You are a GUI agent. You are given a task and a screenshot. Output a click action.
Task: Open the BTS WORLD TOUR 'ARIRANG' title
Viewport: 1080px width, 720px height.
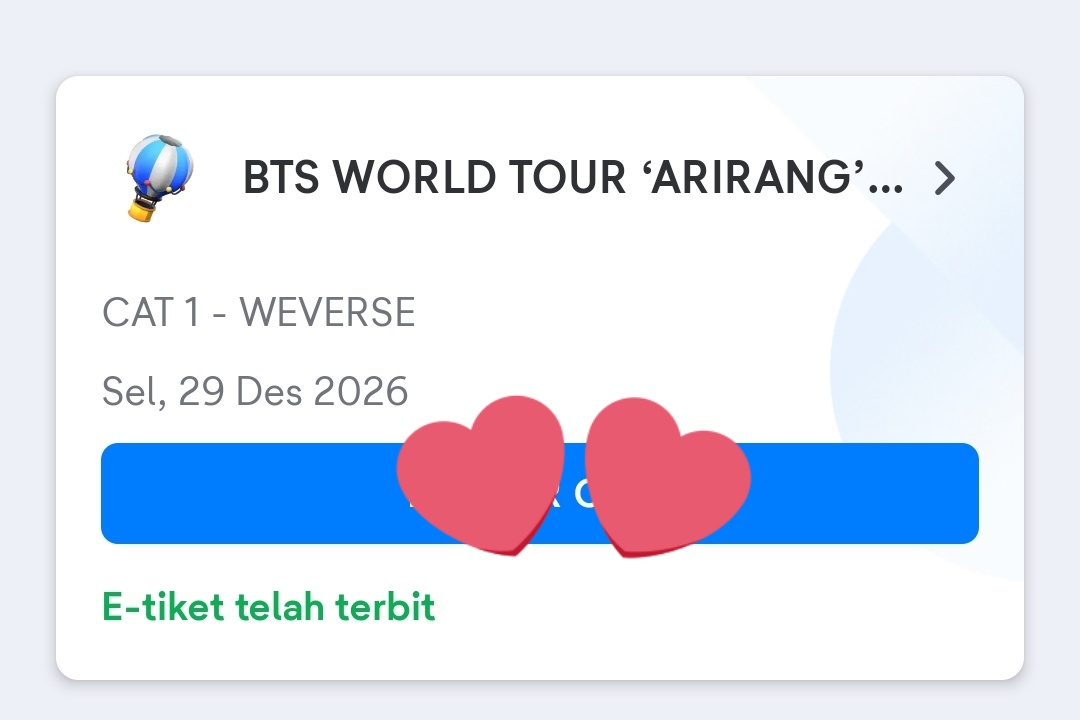[572, 177]
